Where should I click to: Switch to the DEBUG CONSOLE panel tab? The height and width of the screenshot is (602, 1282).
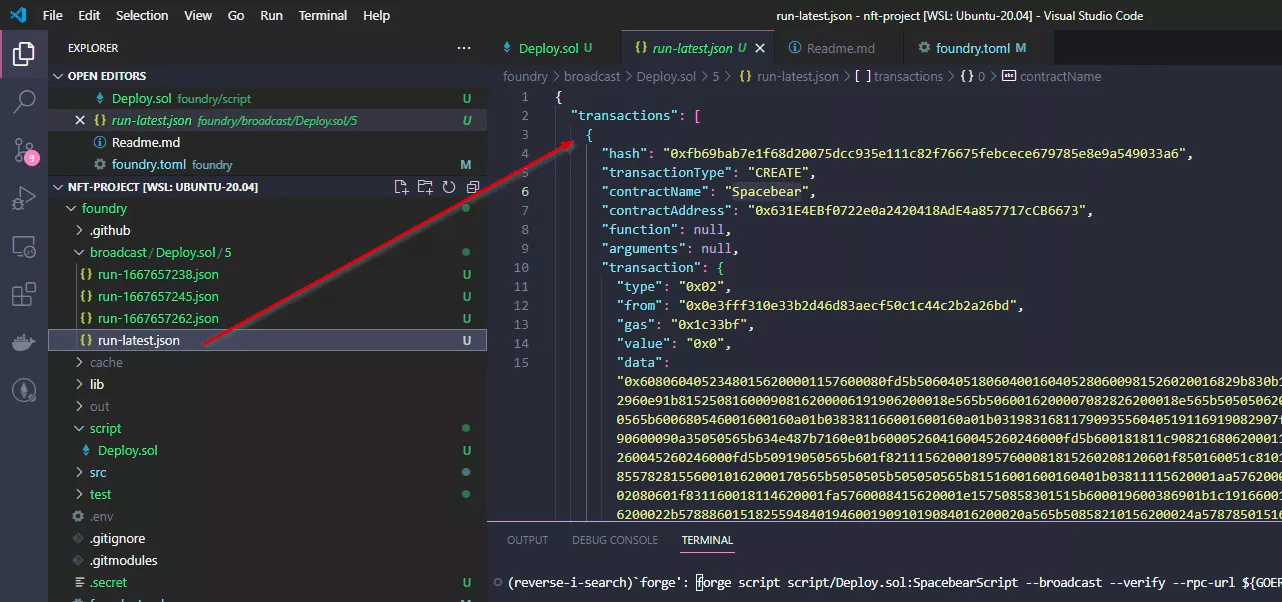pos(615,540)
